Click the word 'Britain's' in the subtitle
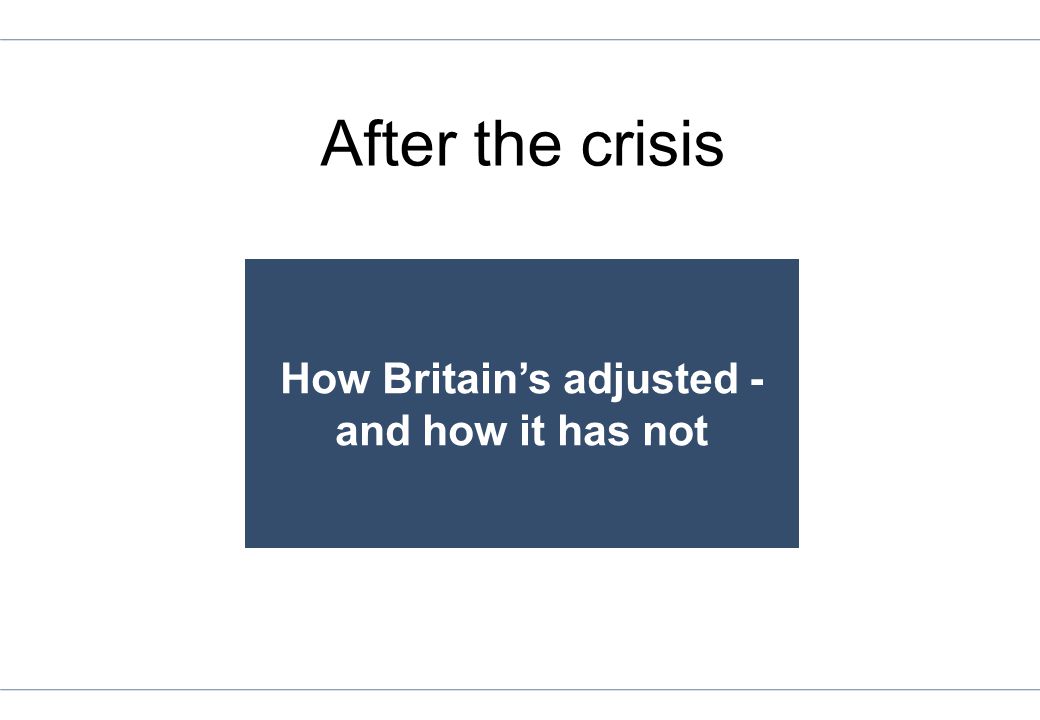Viewport: 1040px width, 720px height. (467, 379)
